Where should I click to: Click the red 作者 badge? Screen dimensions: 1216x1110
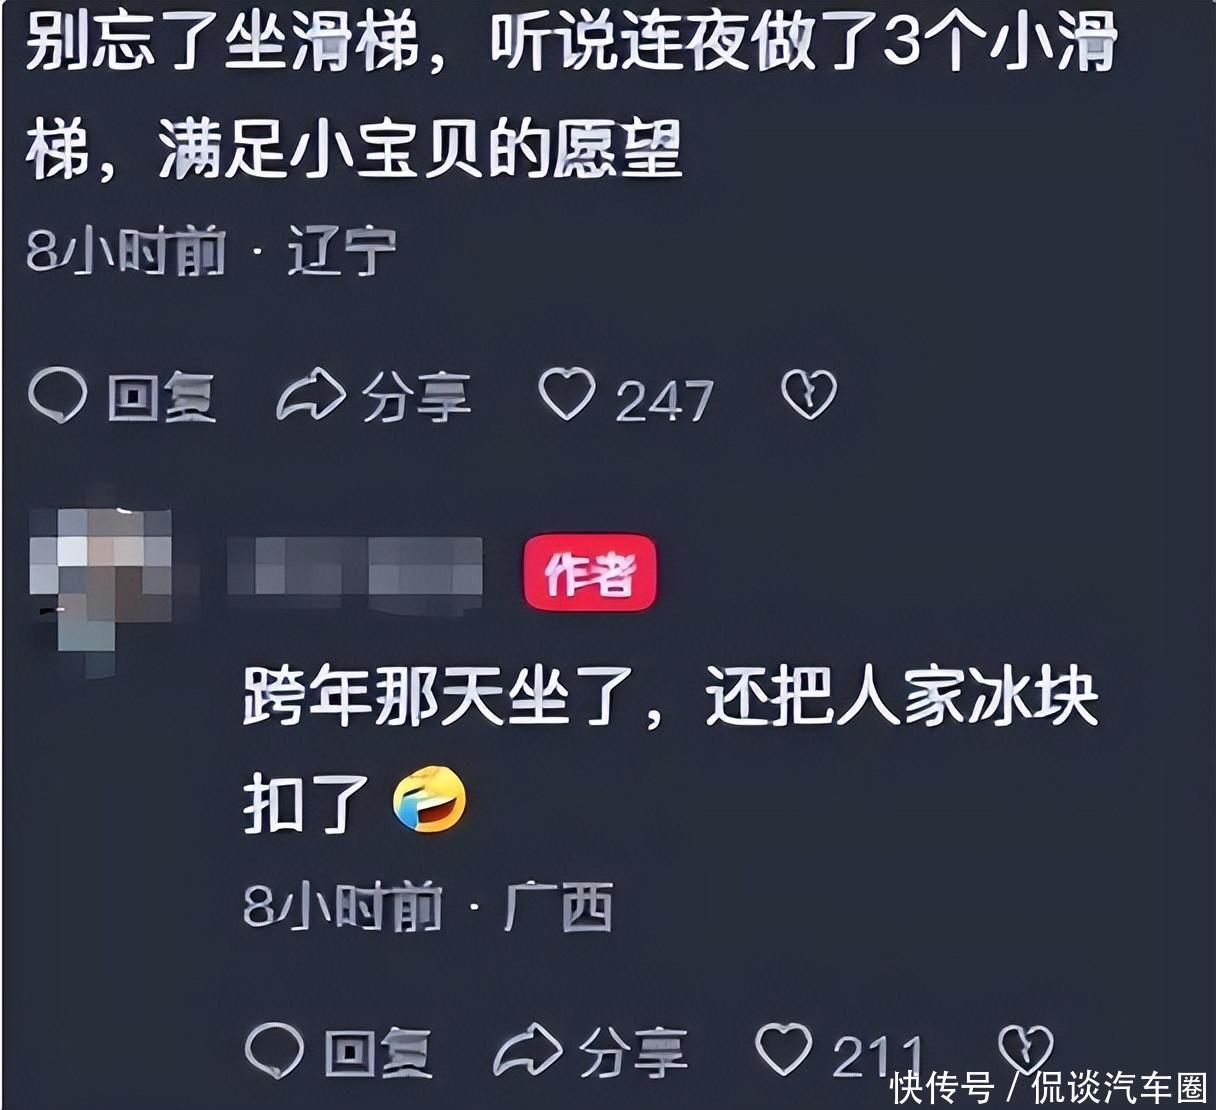590,572
